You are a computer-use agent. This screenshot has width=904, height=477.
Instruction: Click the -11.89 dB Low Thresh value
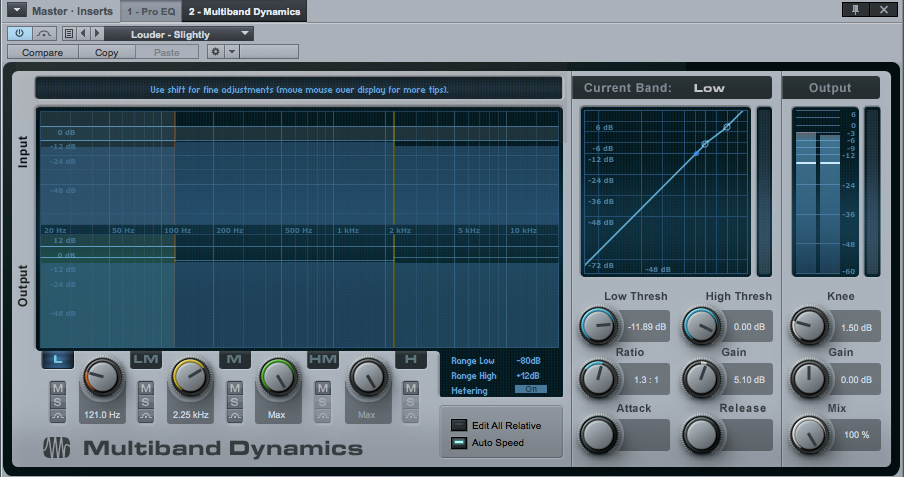point(647,326)
